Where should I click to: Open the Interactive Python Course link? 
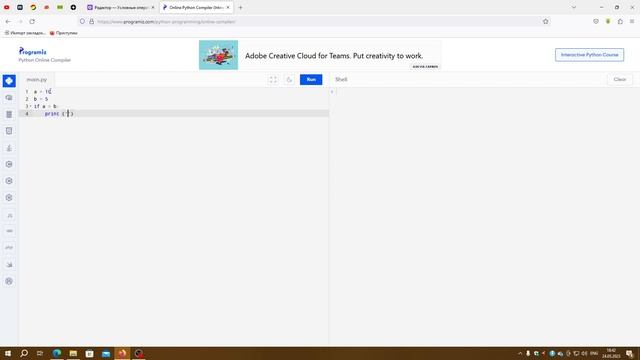click(589, 55)
